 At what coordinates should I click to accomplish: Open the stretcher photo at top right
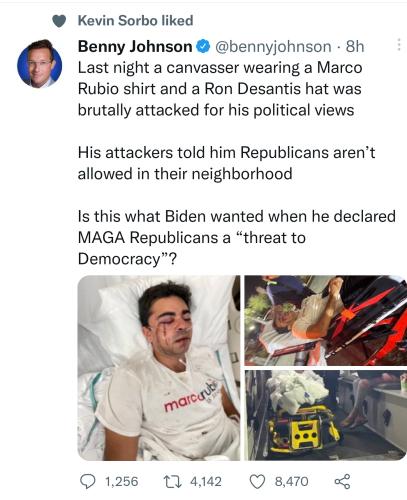tap(326, 320)
